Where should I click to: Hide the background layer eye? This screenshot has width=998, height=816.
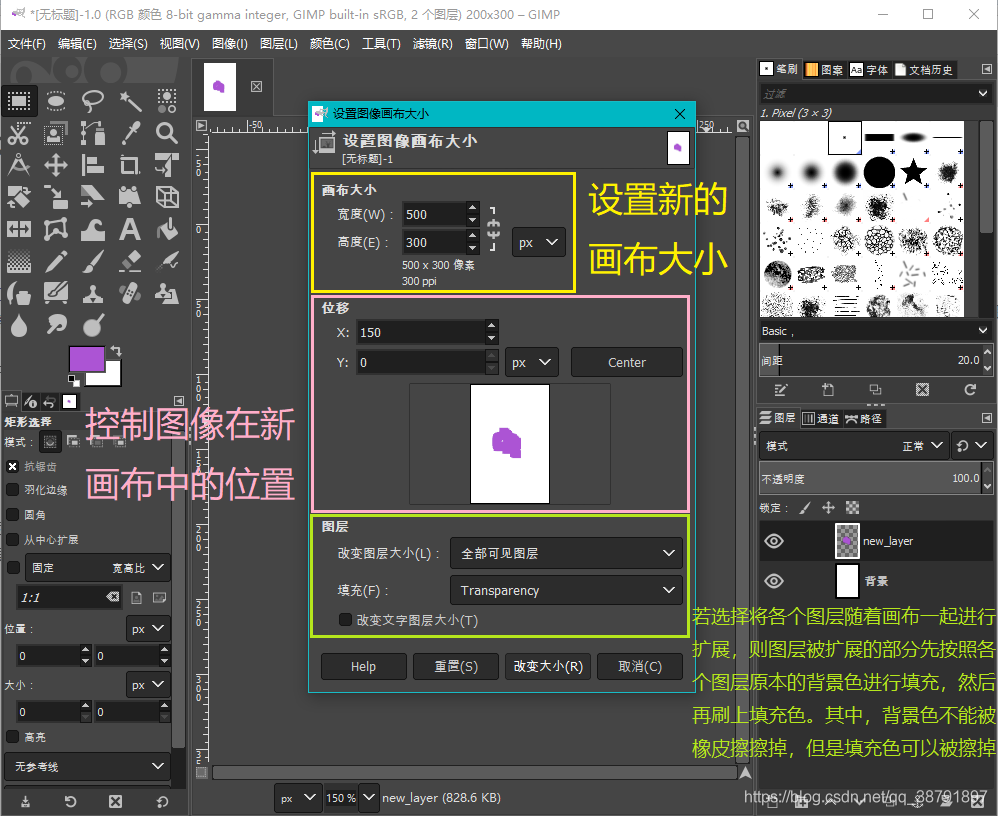[774, 580]
